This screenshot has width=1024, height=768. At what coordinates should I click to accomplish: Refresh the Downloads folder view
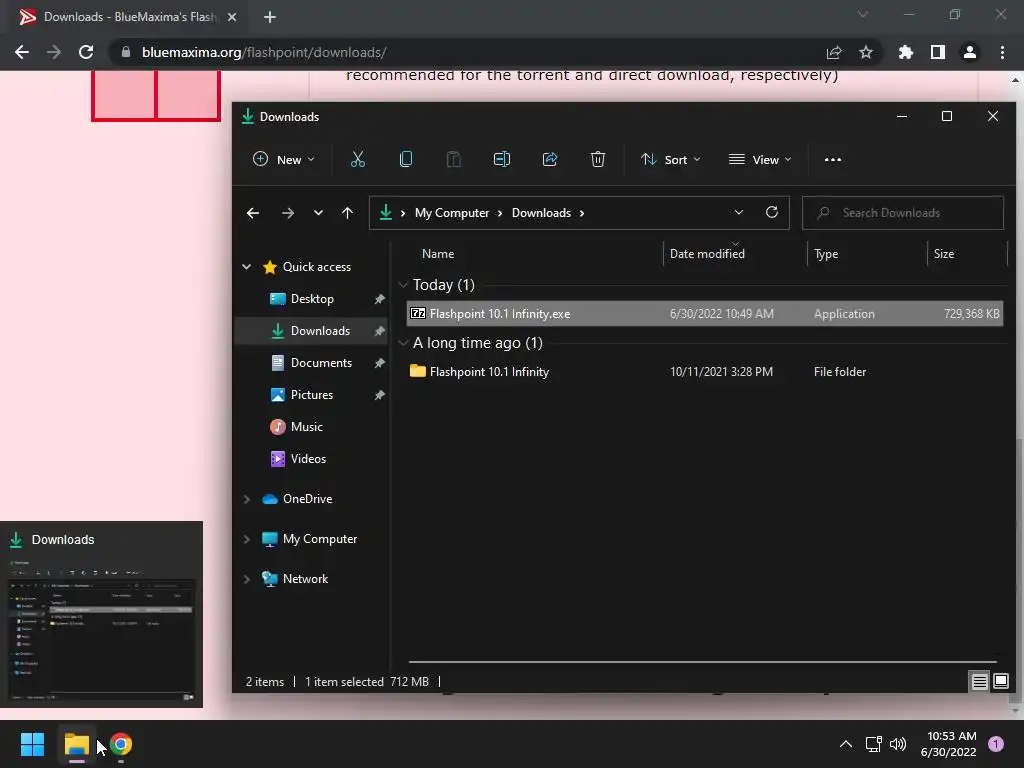tap(772, 212)
